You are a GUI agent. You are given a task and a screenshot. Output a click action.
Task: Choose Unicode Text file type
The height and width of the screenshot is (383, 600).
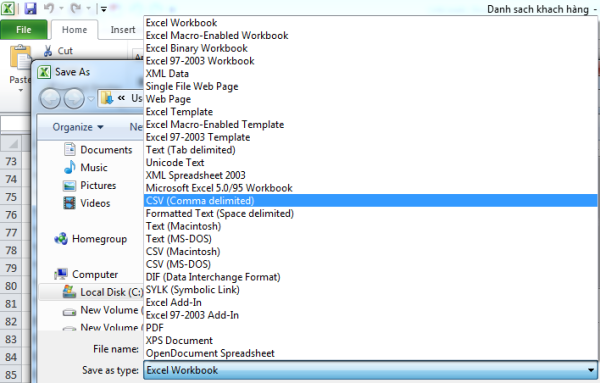(x=370, y=163)
